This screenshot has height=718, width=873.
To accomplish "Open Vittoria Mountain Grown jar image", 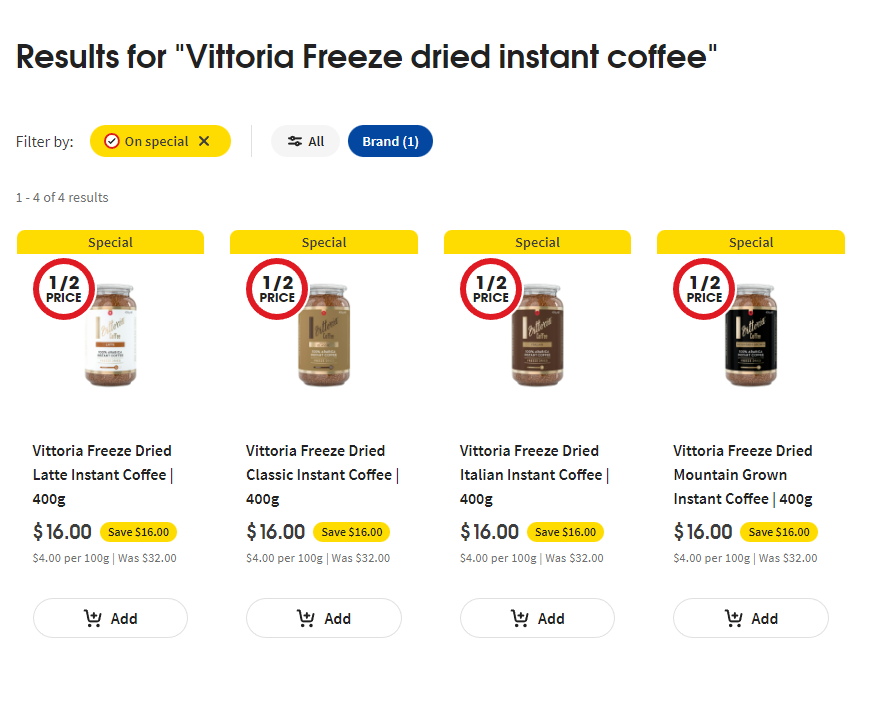I will 752,335.
